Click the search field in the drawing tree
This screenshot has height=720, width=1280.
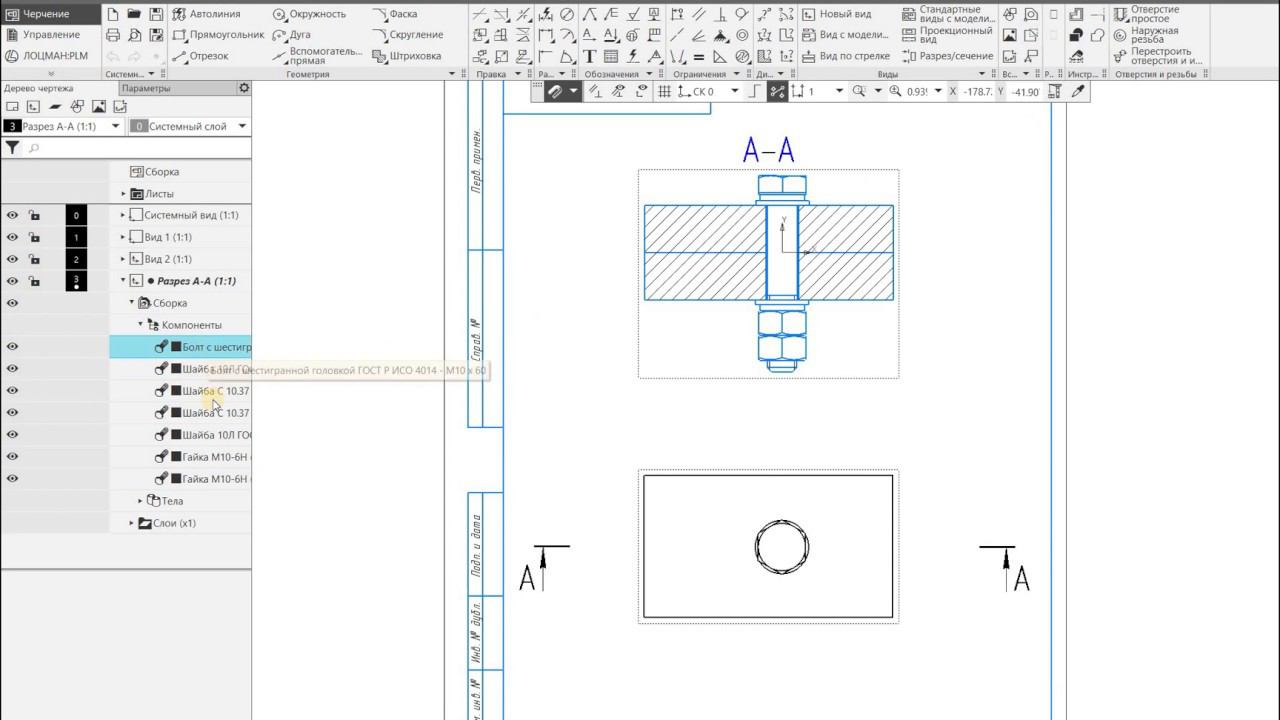(x=138, y=148)
